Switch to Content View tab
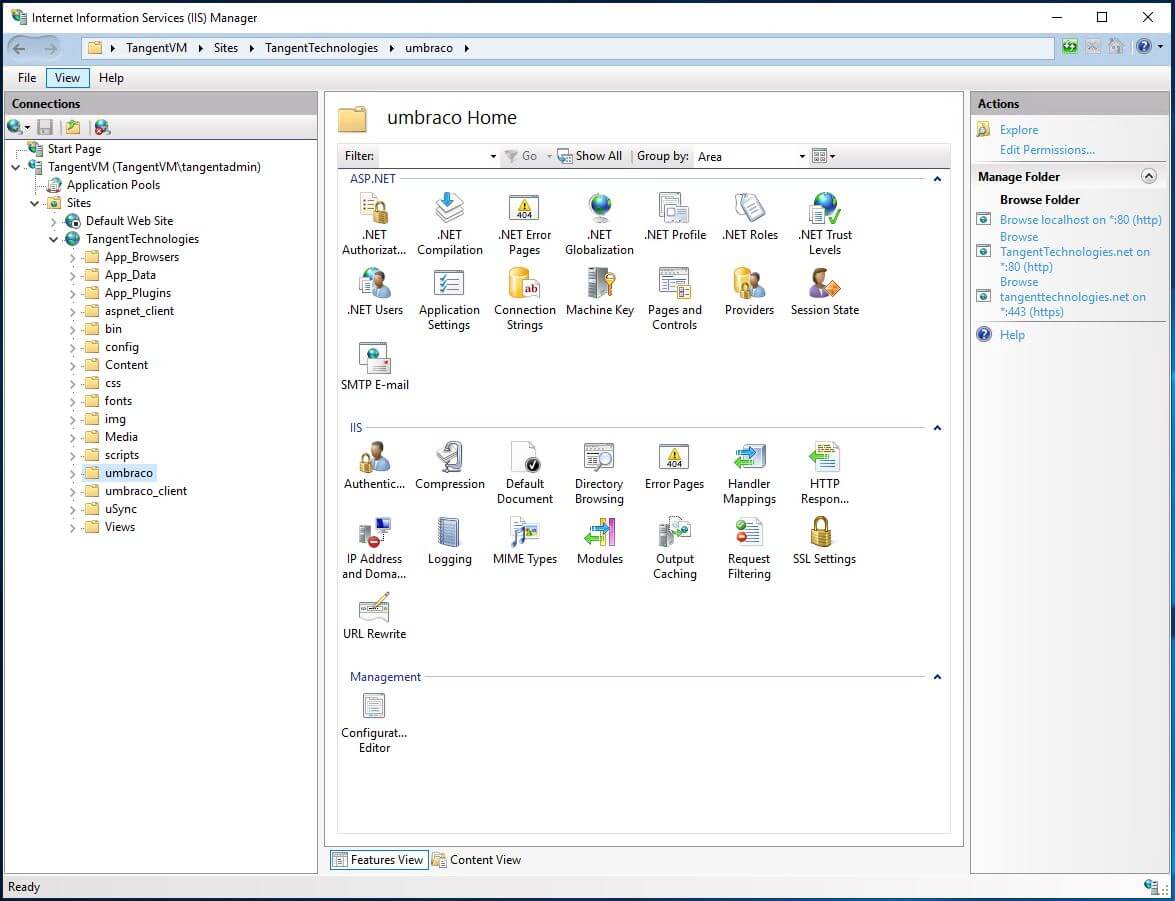Image resolution: width=1175 pixels, height=901 pixels. (x=476, y=860)
